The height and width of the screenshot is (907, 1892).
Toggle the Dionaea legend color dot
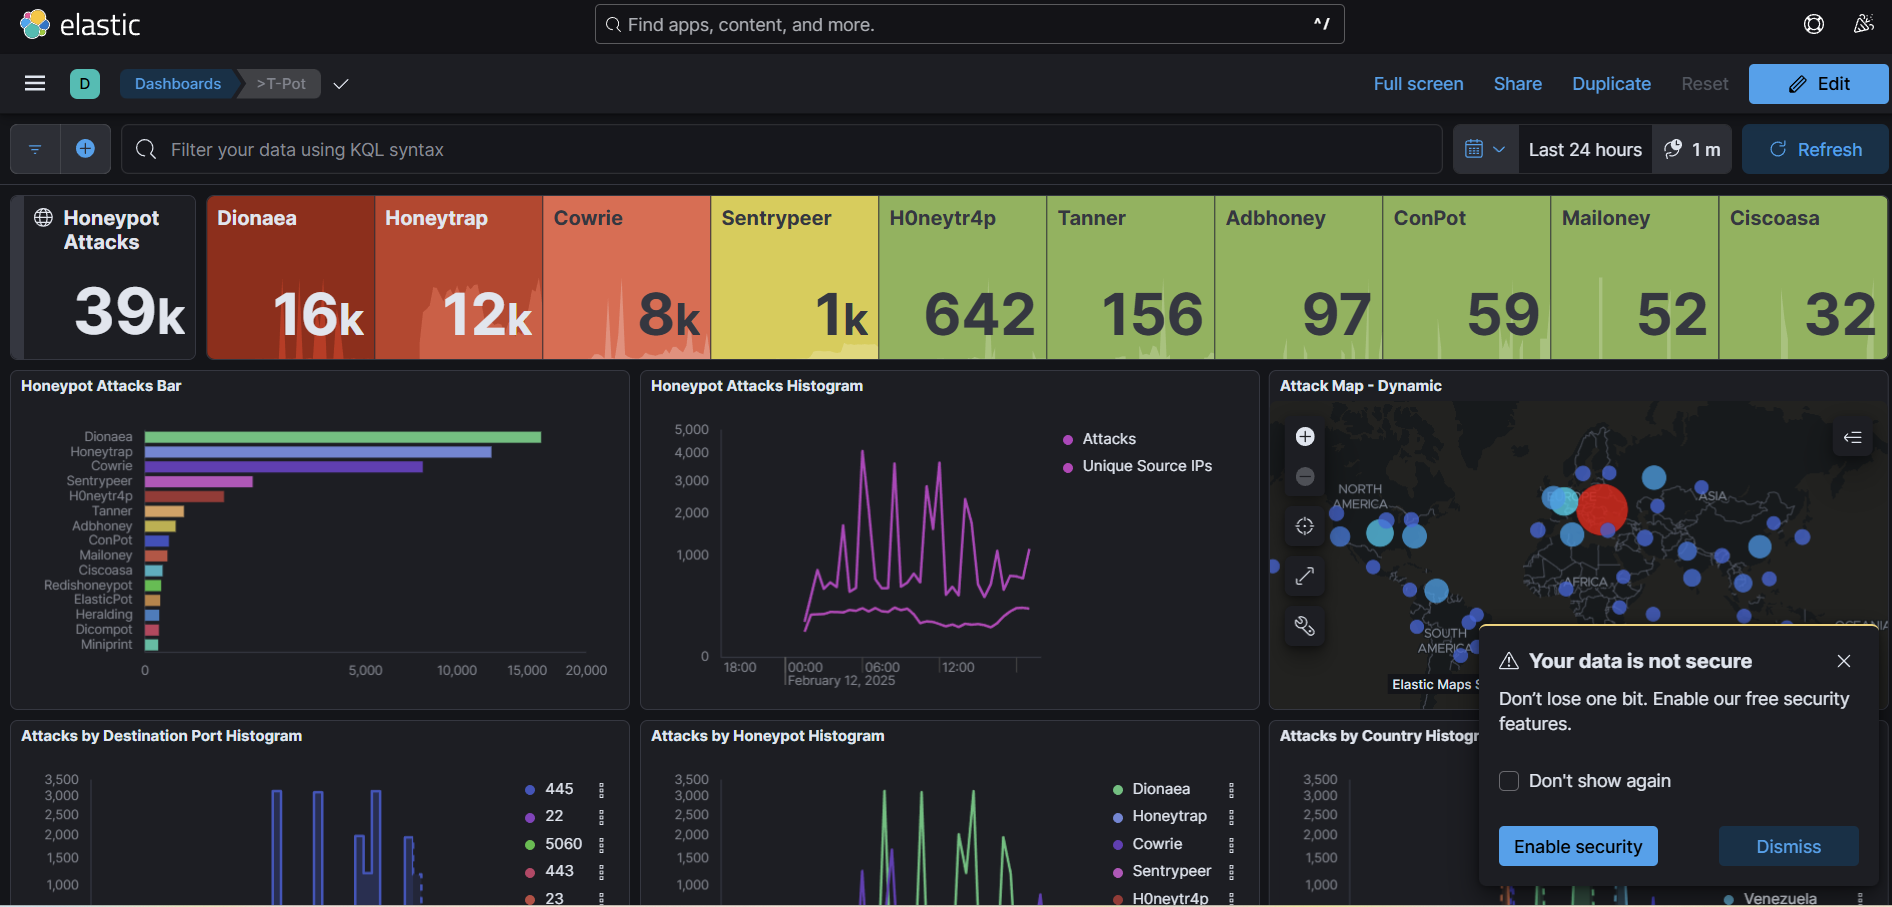1118,789
